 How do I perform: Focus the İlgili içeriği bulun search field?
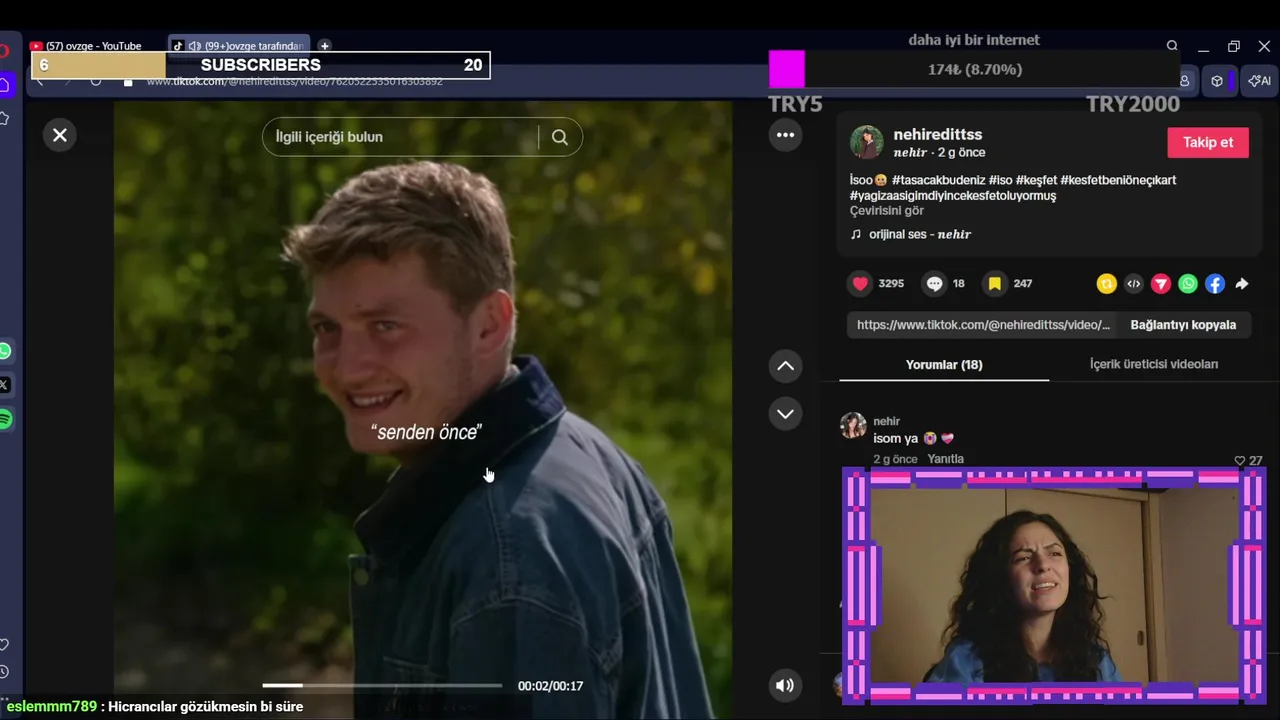[x=405, y=137]
